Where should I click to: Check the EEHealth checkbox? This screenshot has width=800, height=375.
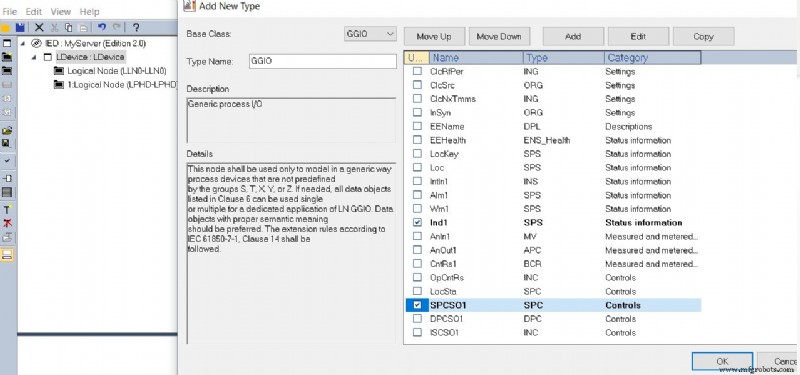pos(417,140)
